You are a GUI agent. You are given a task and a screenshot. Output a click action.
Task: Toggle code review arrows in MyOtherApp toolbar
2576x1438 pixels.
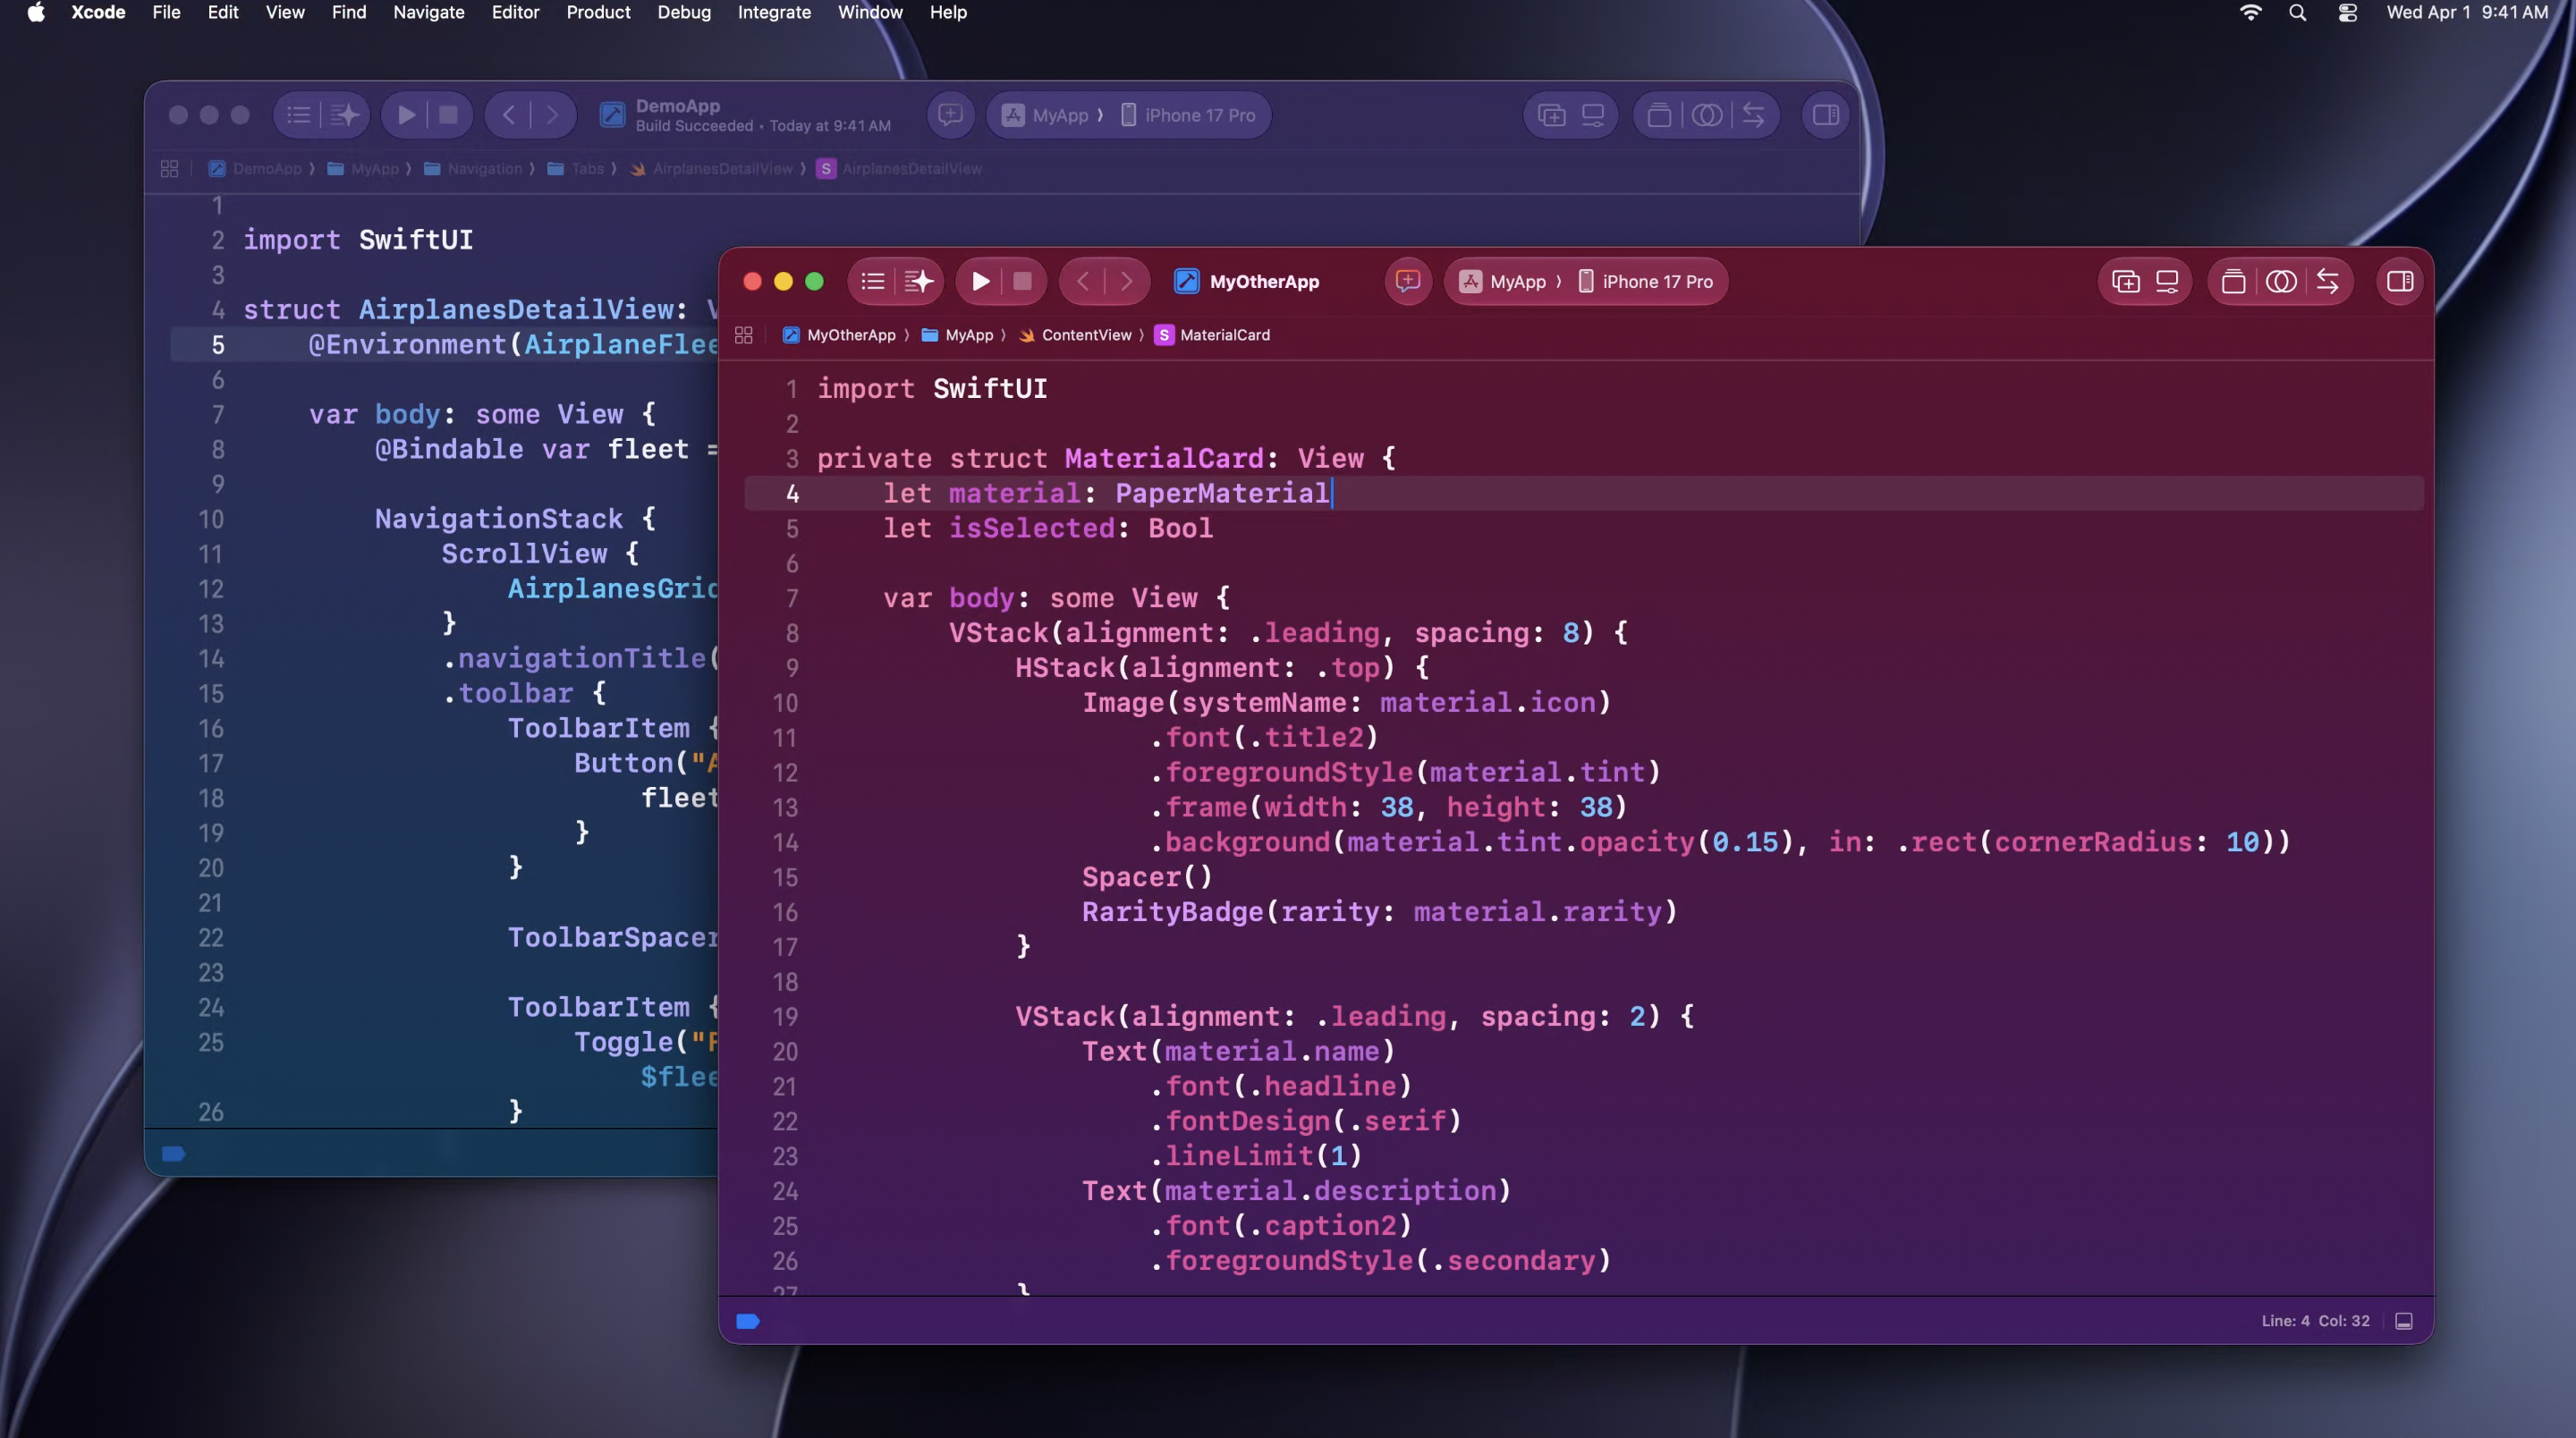(2327, 282)
